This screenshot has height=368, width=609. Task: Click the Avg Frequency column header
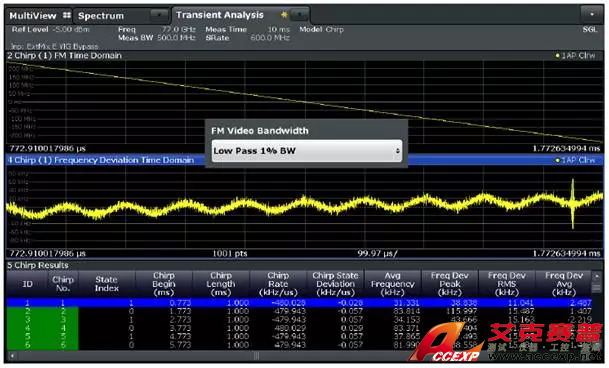pyautogui.click(x=392, y=284)
